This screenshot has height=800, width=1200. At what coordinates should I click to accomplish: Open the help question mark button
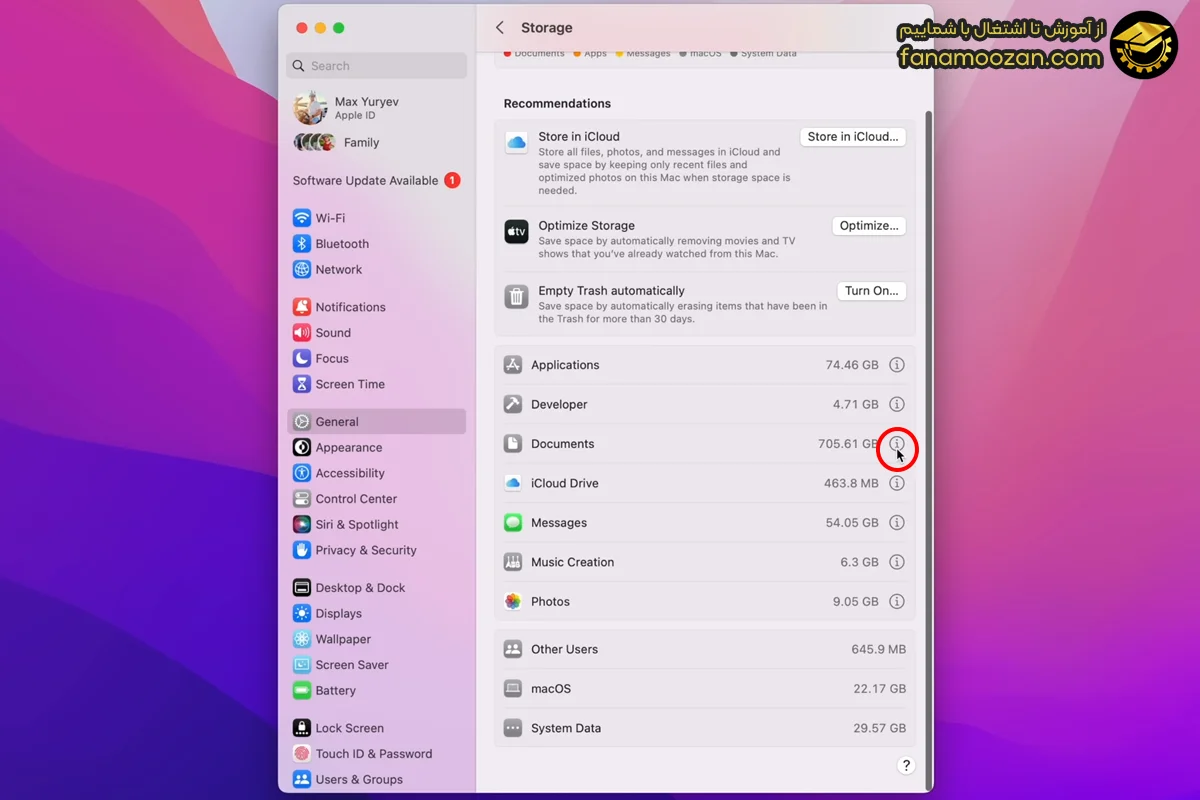[x=906, y=766]
